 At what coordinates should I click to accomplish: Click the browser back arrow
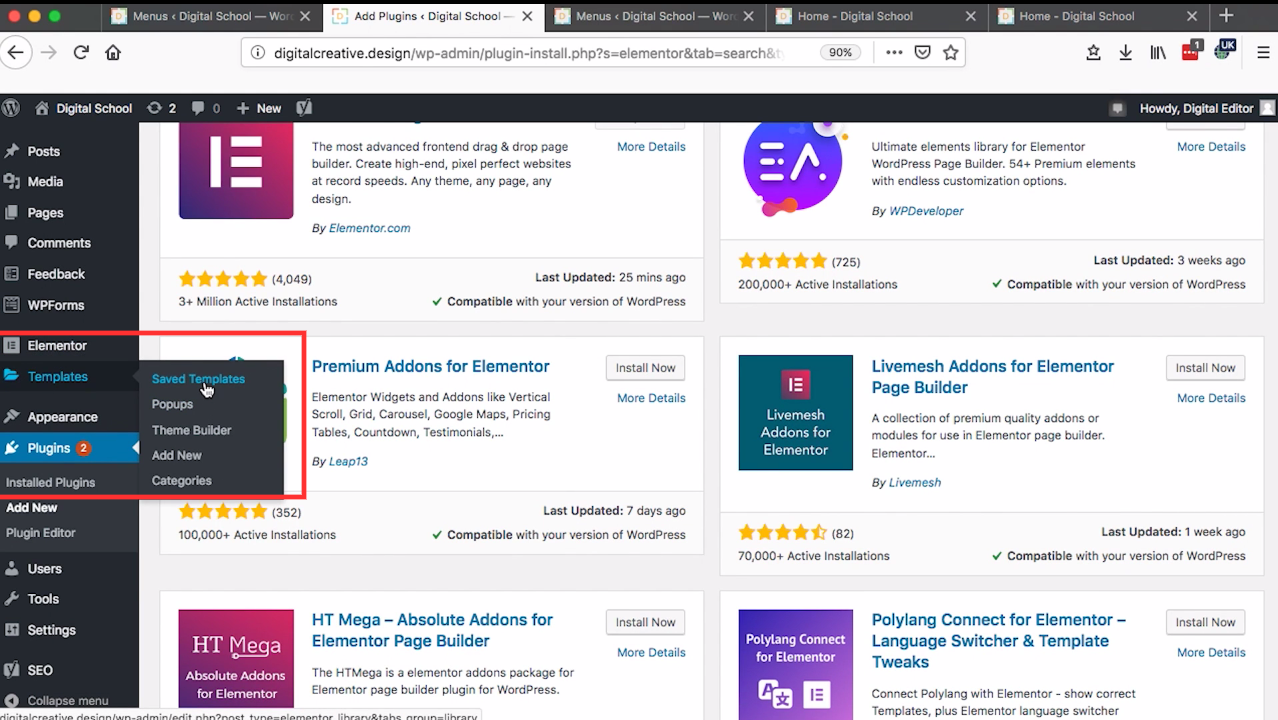[14, 53]
